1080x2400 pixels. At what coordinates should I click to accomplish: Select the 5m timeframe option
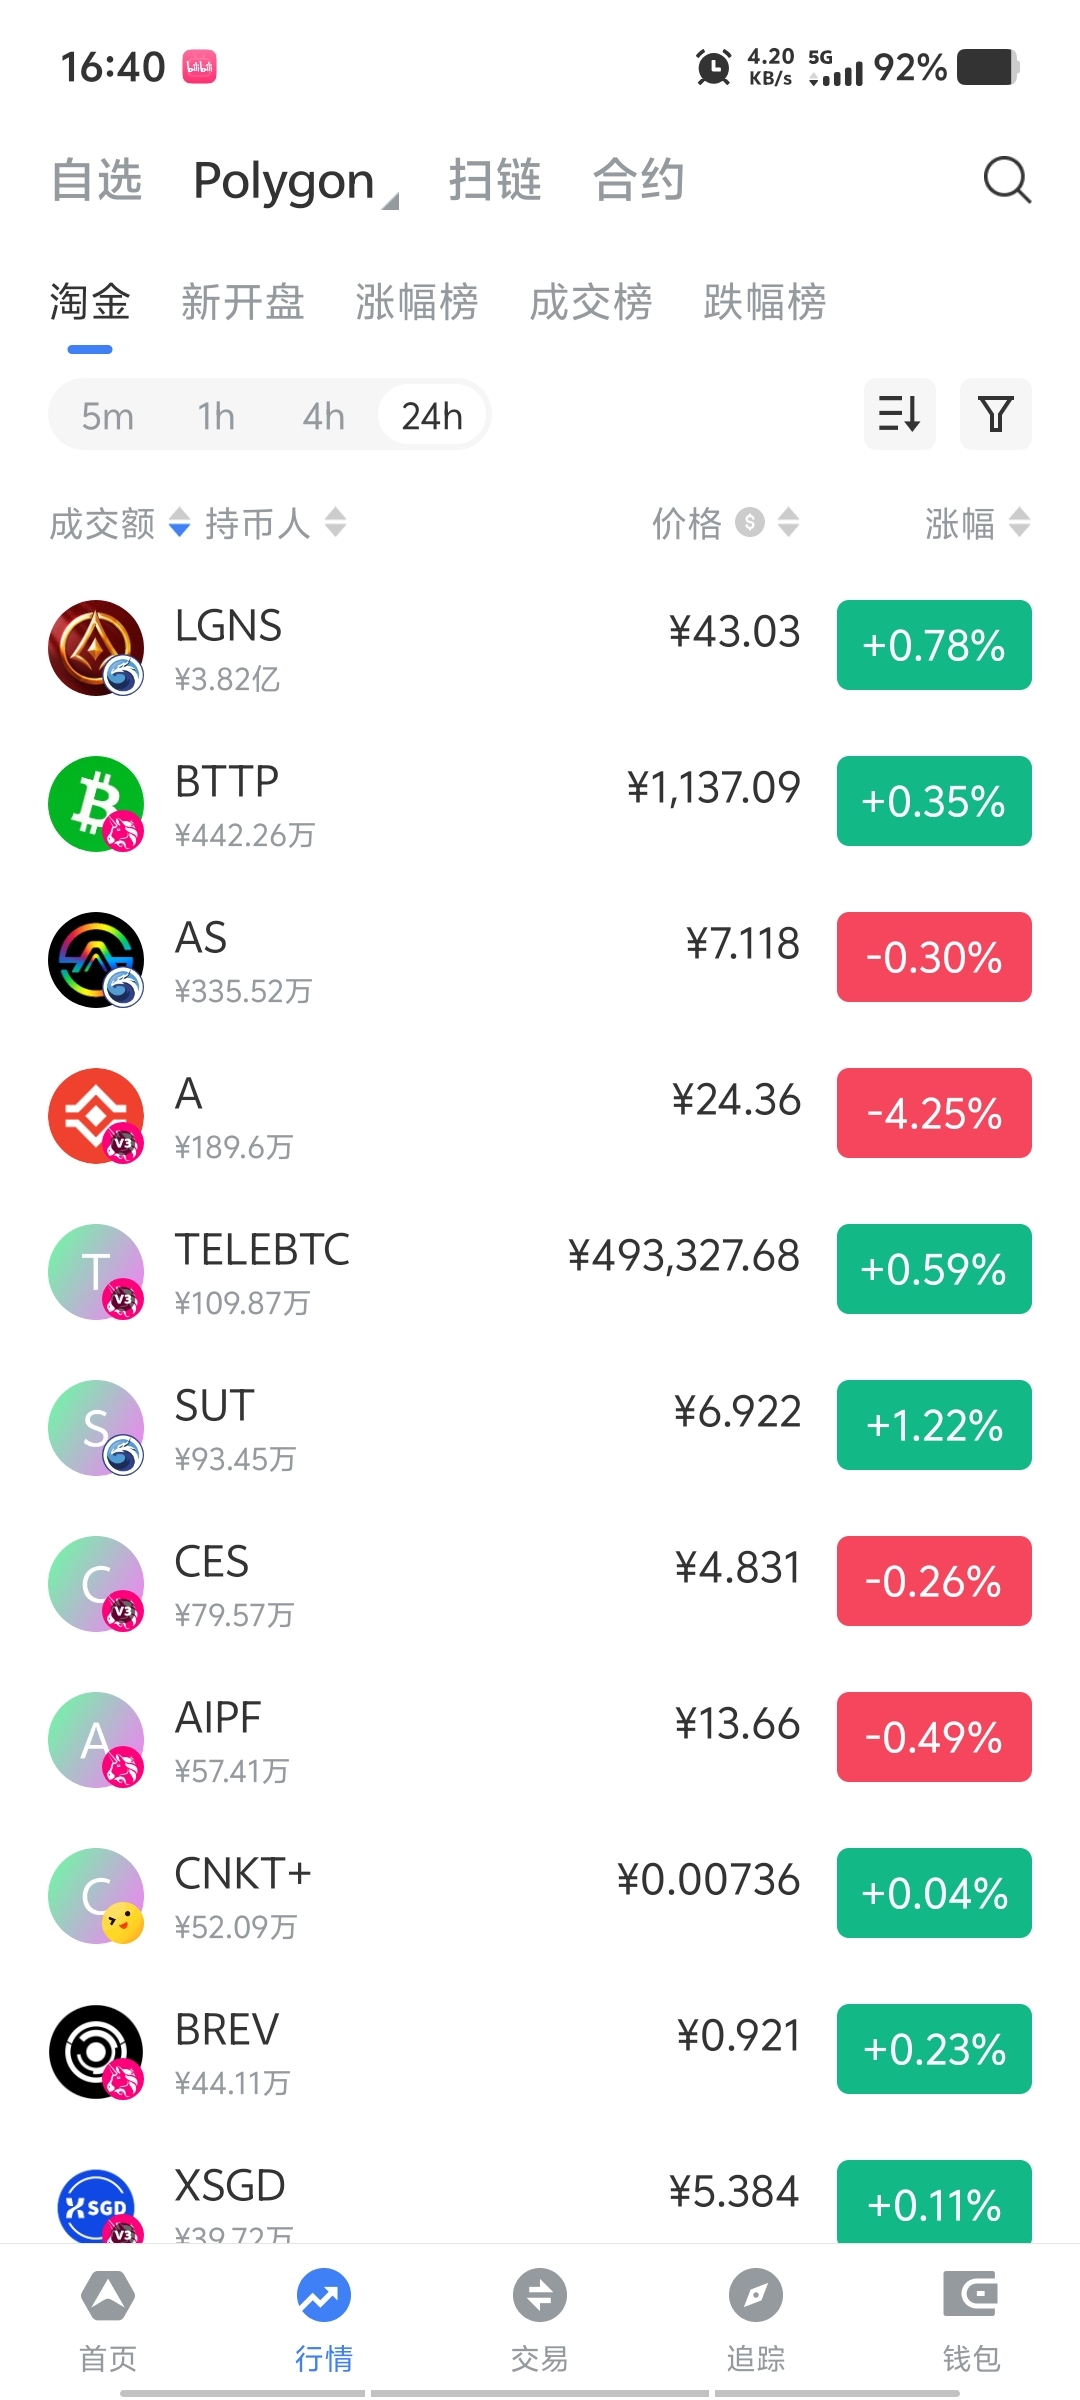click(x=107, y=416)
